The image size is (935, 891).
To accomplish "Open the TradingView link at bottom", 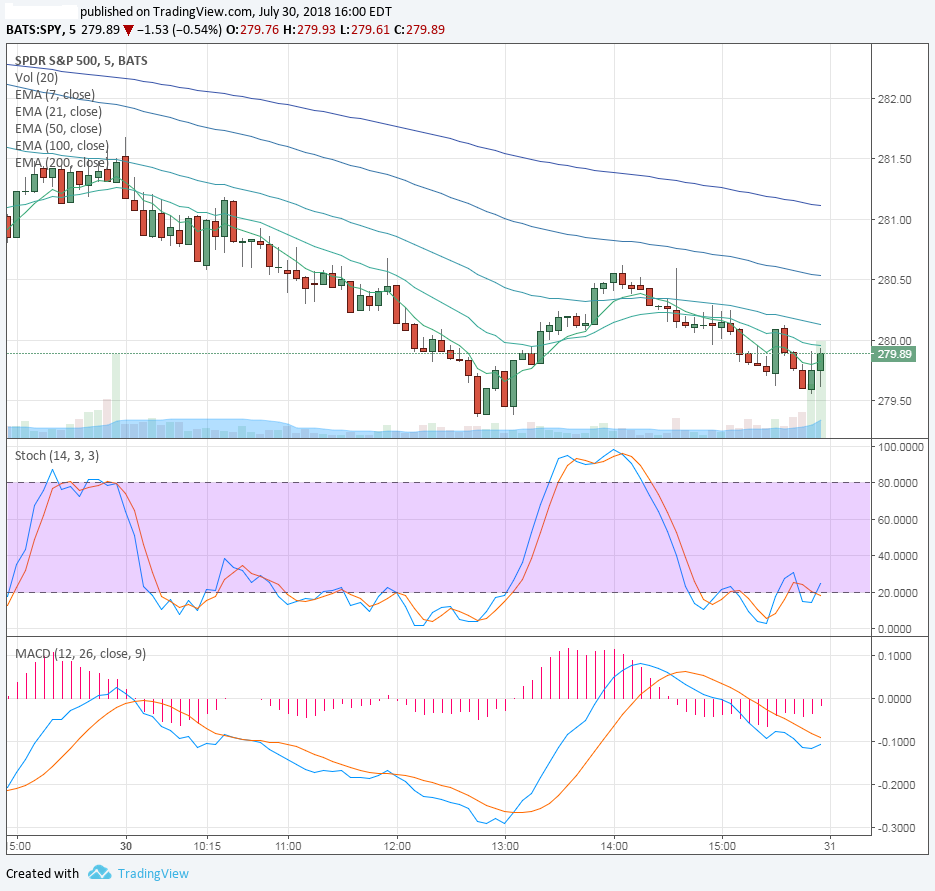I will 153,874.
